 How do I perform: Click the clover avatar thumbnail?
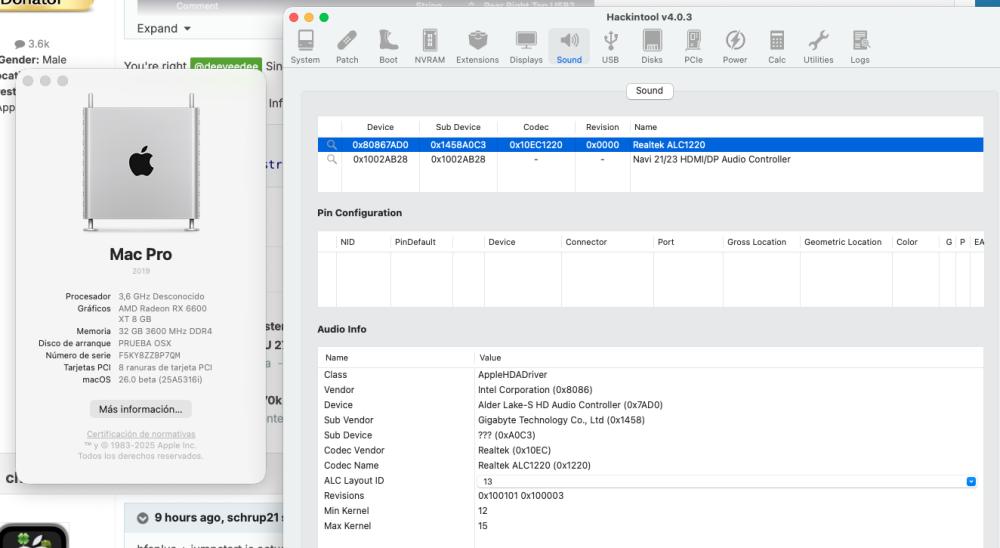(x=33, y=537)
